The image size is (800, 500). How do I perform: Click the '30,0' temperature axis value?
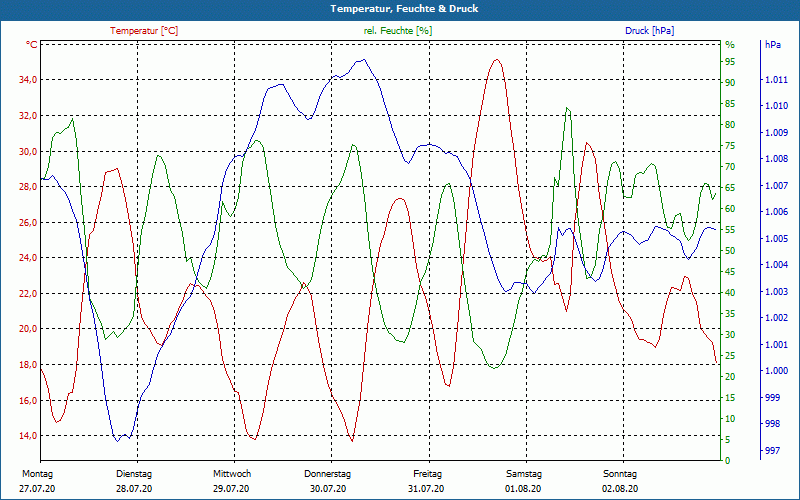click(x=29, y=151)
